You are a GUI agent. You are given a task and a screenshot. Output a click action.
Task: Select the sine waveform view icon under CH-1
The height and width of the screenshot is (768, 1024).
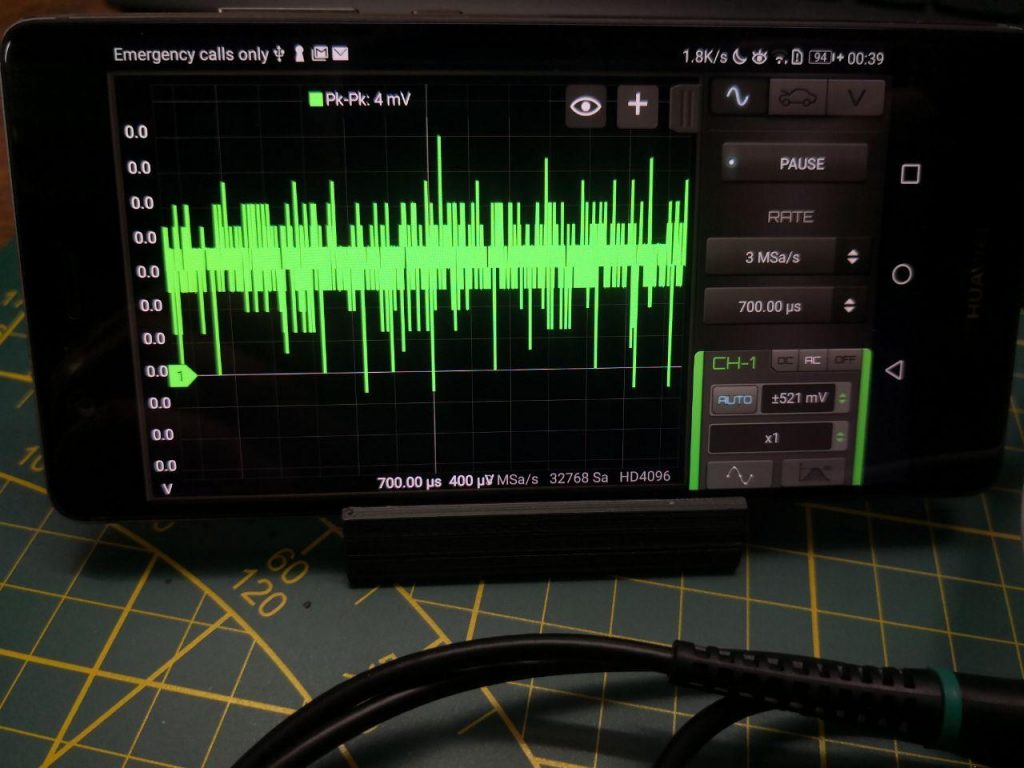(x=740, y=473)
